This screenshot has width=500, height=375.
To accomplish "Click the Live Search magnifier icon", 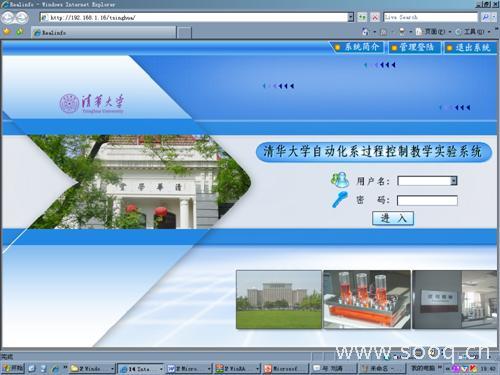I will coord(485,17).
